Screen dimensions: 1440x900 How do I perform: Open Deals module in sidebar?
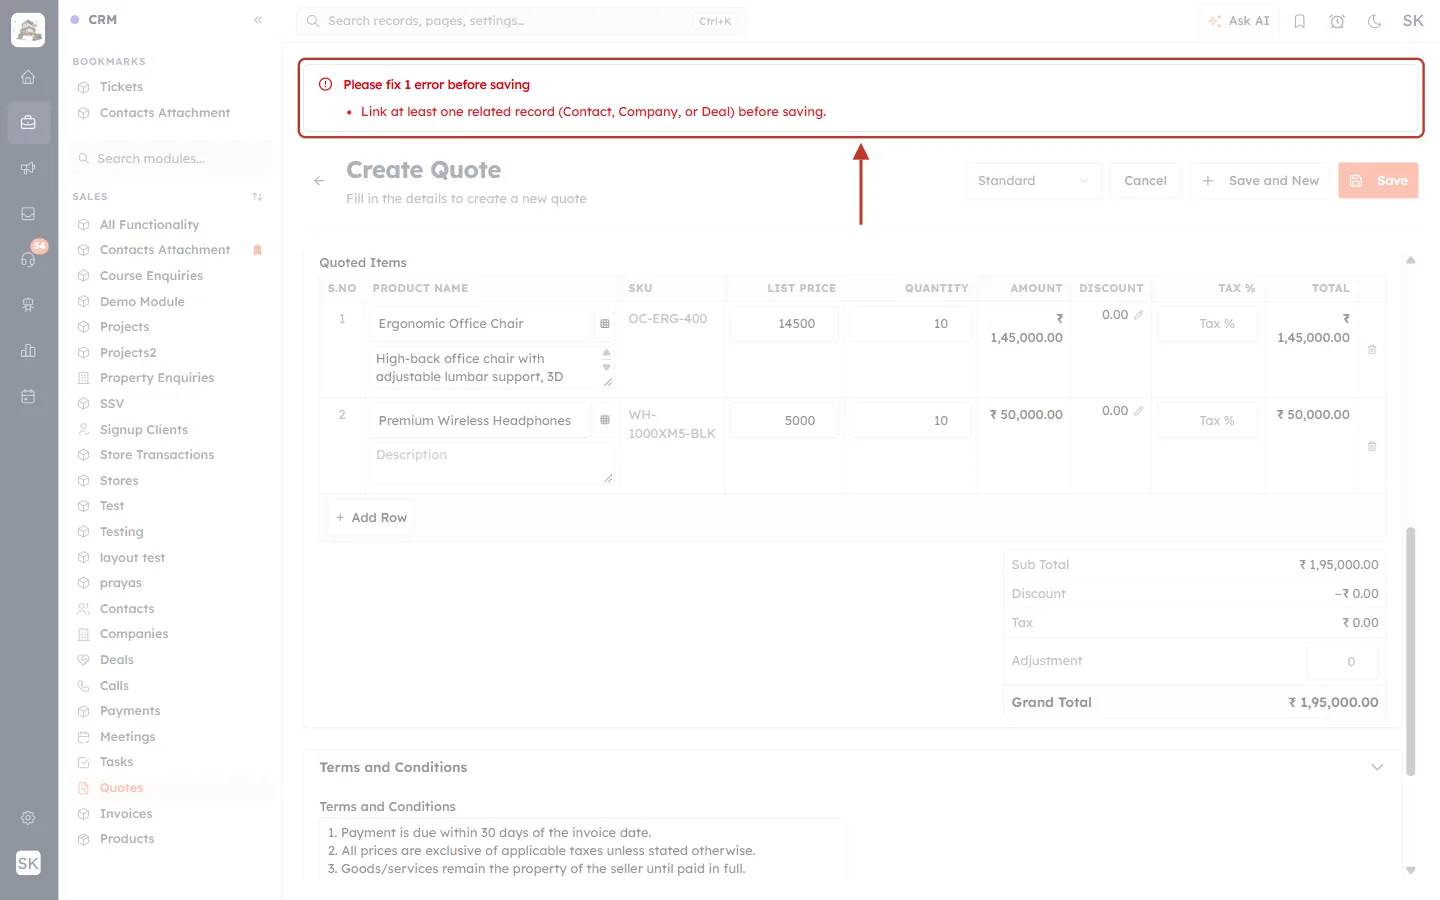point(171,660)
